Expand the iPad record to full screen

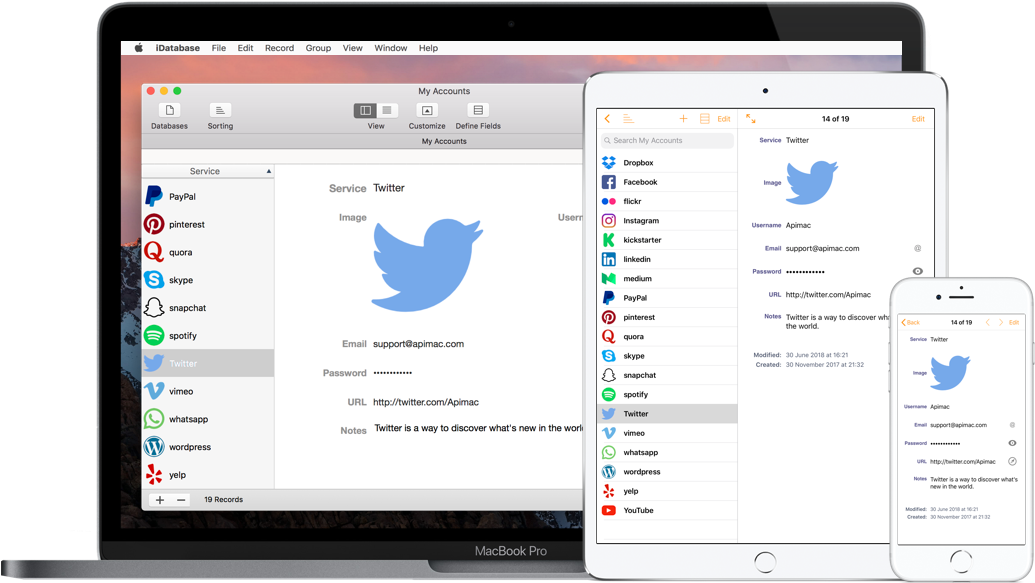pos(751,119)
